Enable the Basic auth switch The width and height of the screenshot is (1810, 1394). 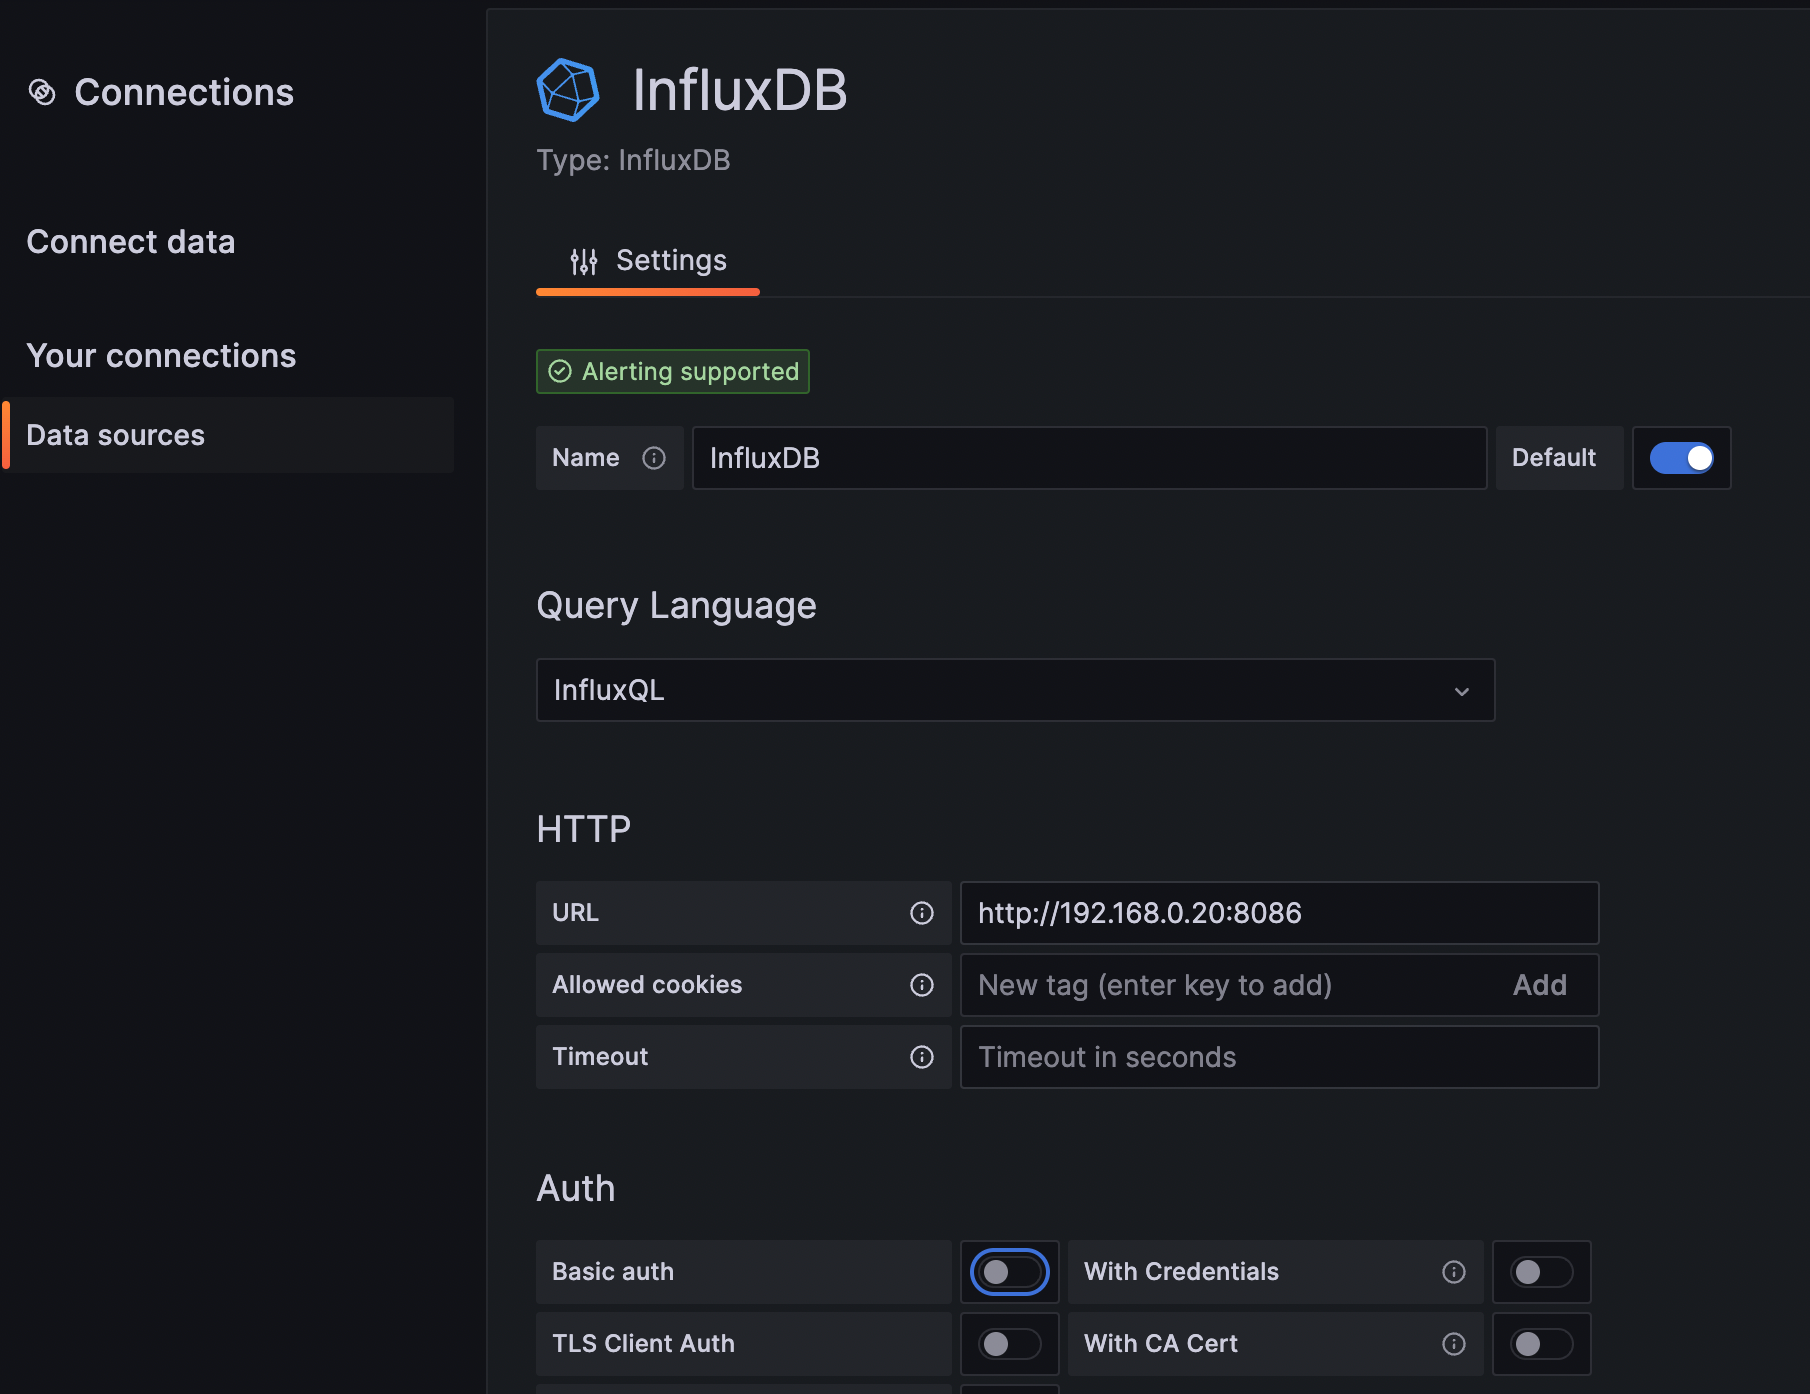tap(1010, 1272)
